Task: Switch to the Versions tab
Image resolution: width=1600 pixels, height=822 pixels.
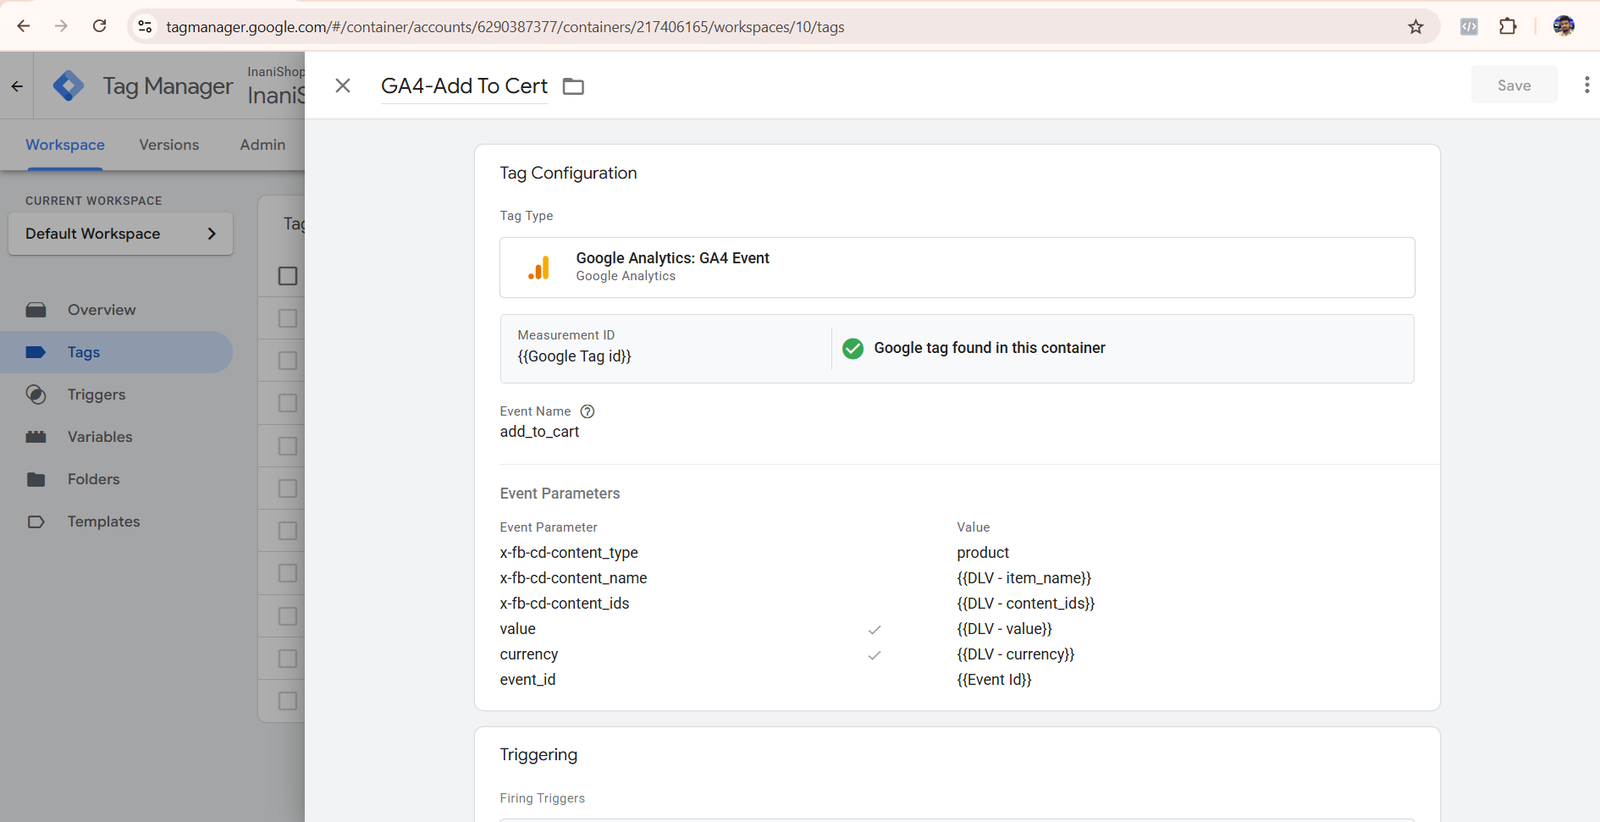Action: click(169, 145)
